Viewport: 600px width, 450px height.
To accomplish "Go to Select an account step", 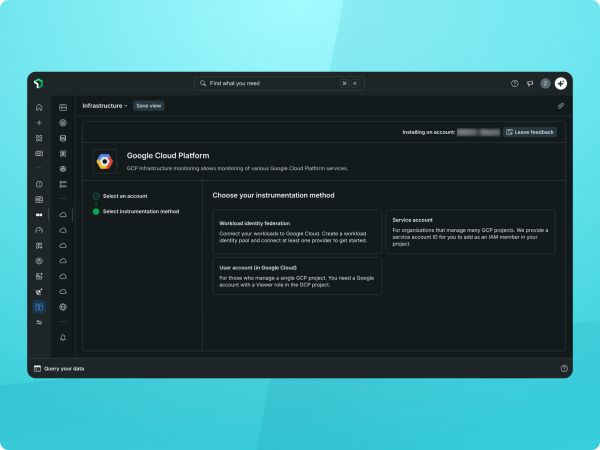I will [x=125, y=196].
